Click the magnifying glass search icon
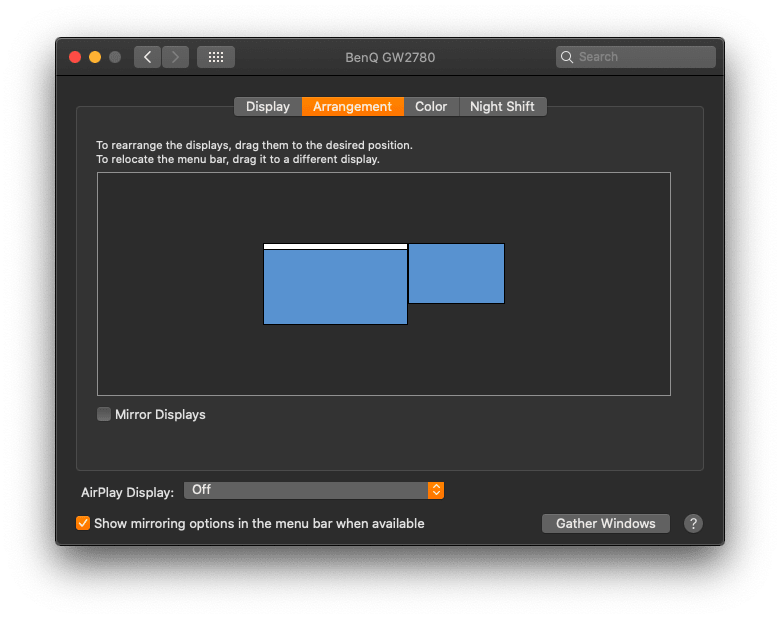Image resolution: width=780 pixels, height=619 pixels. pos(567,57)
